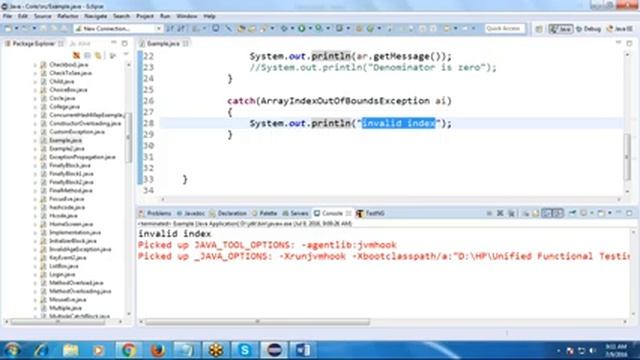Open Windows Explorer folder in the taskbar

point(70,350)
